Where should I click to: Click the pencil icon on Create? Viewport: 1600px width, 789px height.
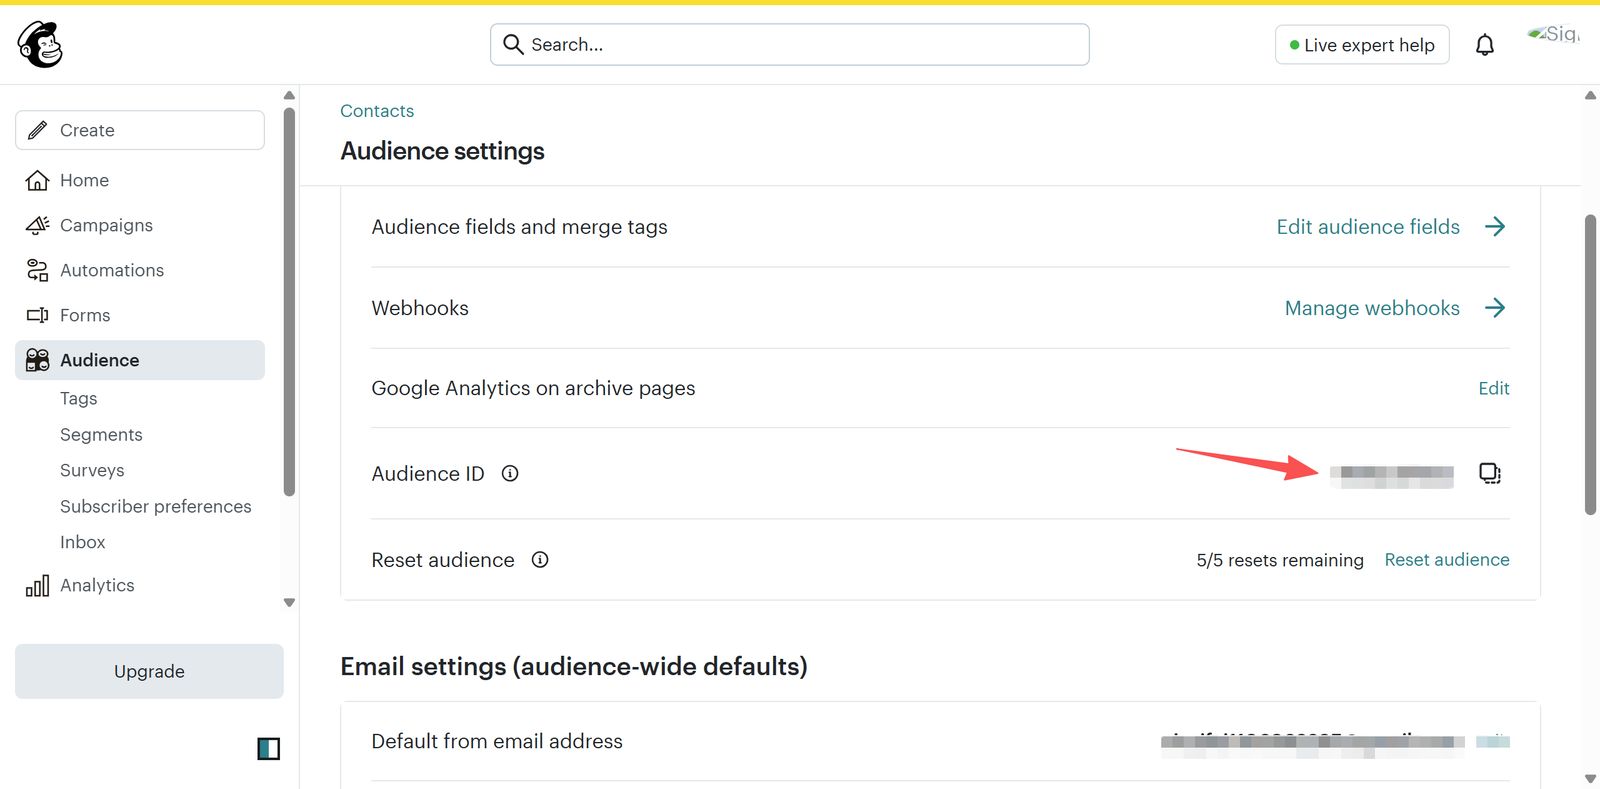37,130
